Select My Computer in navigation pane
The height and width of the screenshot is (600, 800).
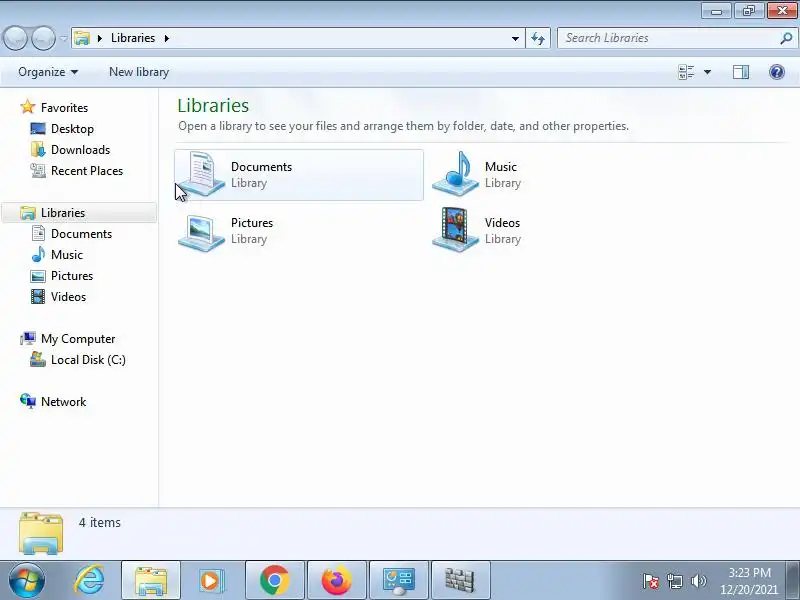[x=78, y=339]
